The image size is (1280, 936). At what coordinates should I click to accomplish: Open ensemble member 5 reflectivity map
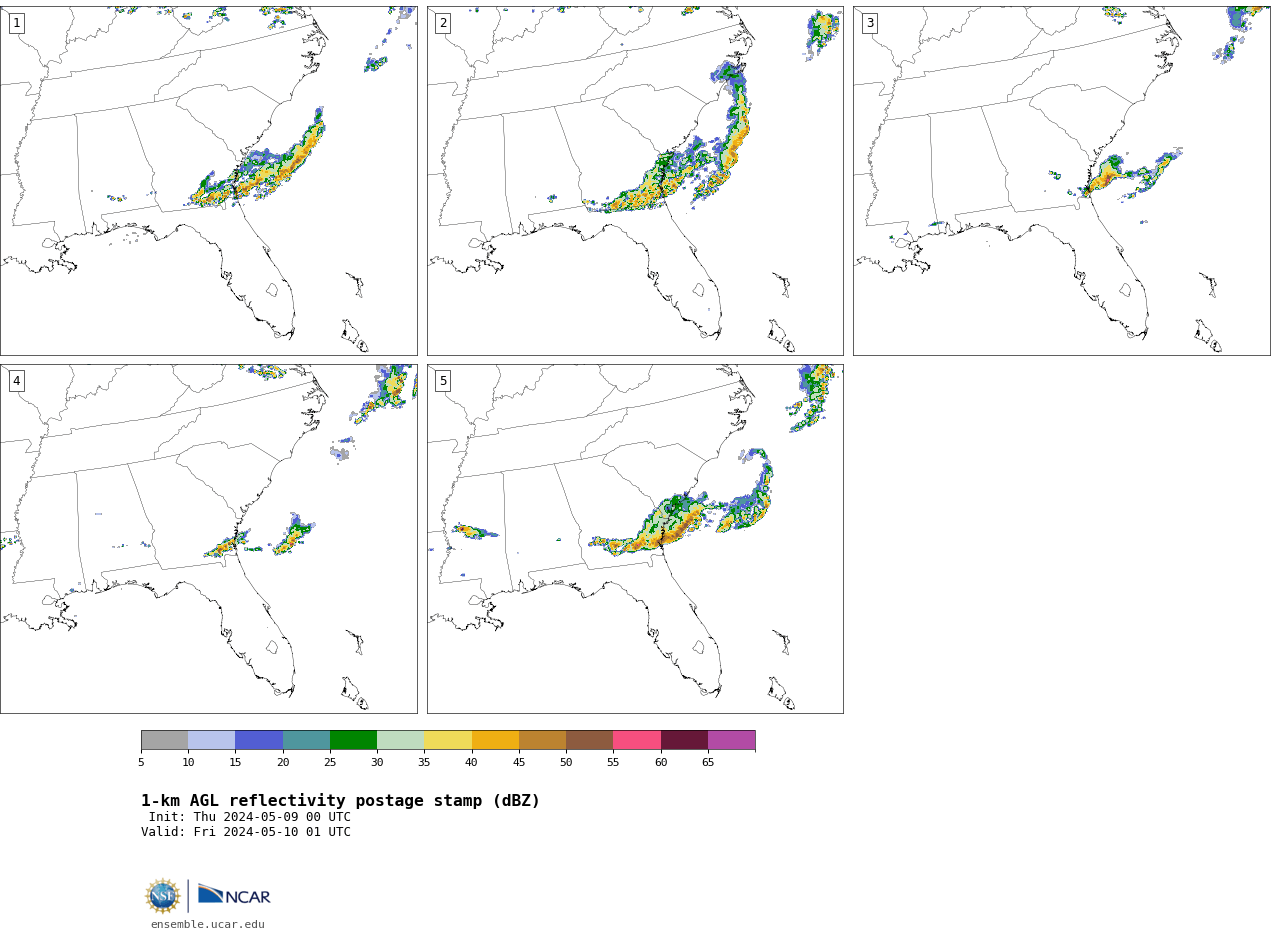point(635,539)
